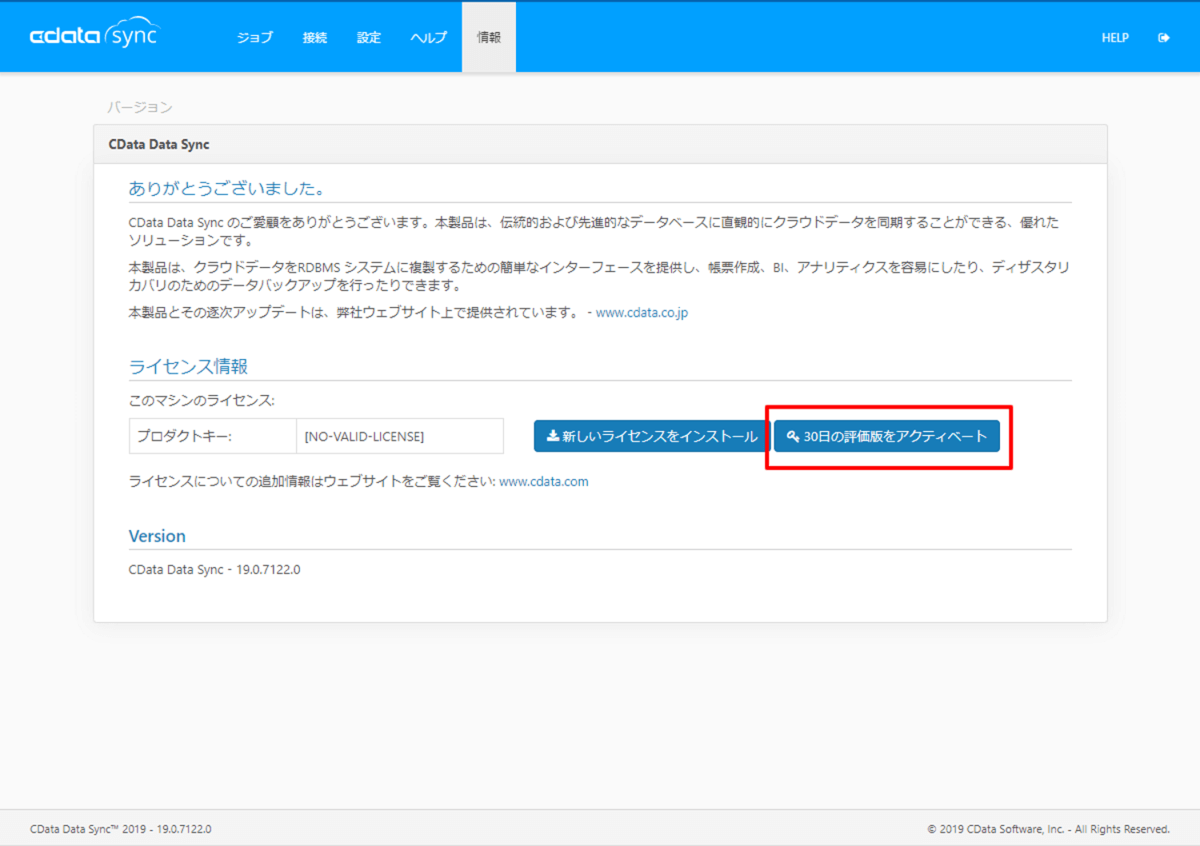Click the このマシンのライセンス label
The height and width of the screenshot is (846, 1200).
201,401
